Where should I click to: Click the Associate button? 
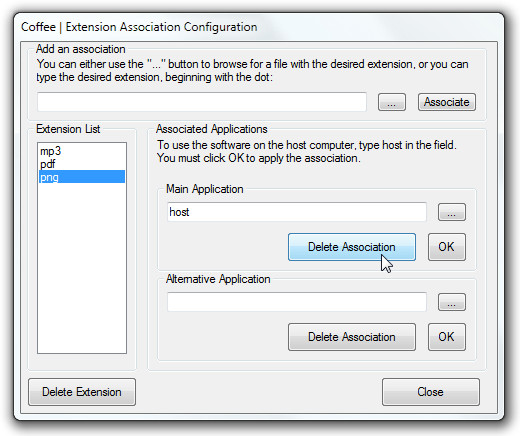tap(447, 102)
